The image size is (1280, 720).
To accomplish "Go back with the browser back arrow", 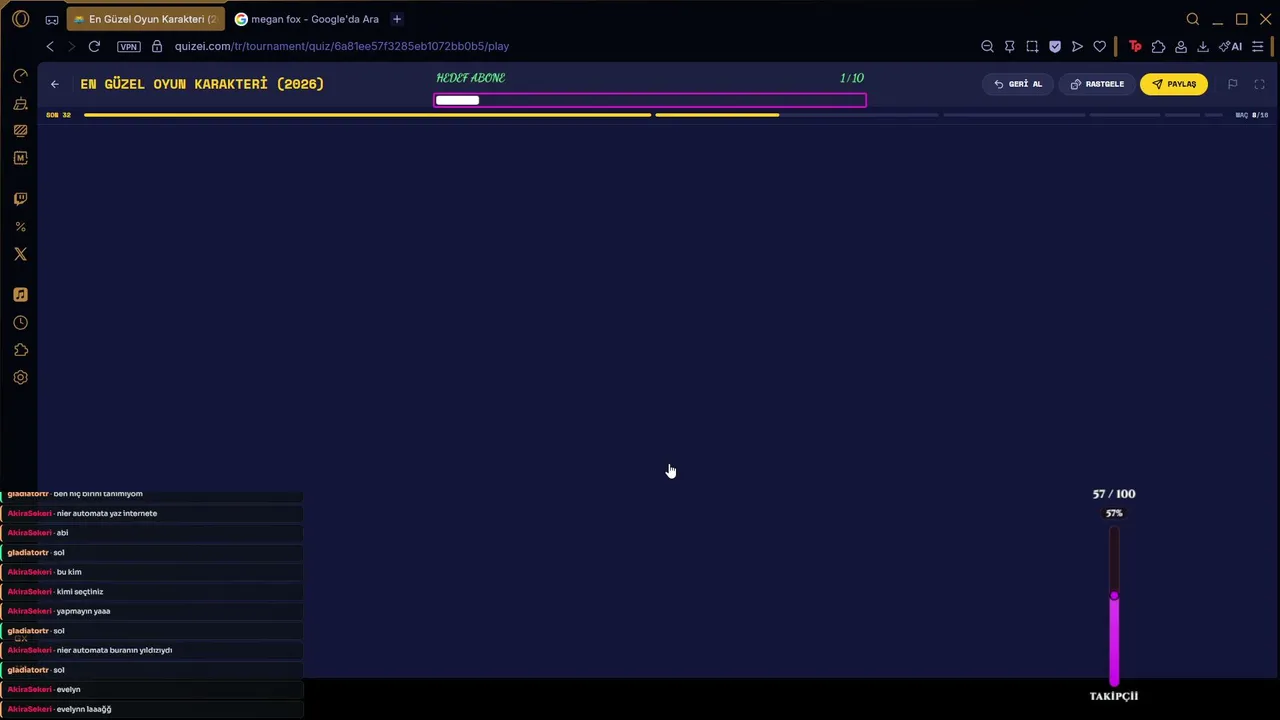I will [50, 46].
